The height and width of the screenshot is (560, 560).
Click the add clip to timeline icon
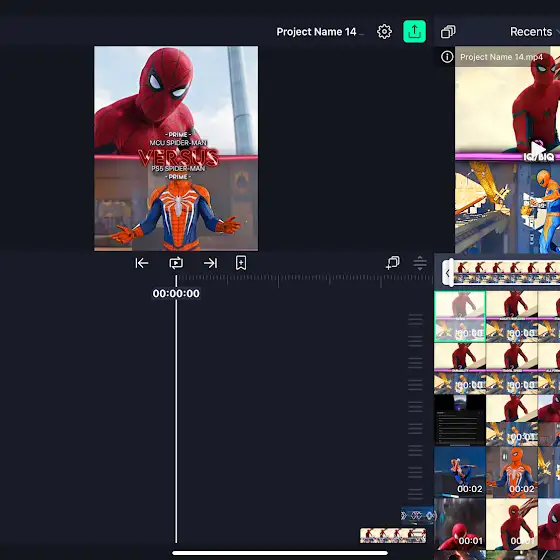[393, 263]
